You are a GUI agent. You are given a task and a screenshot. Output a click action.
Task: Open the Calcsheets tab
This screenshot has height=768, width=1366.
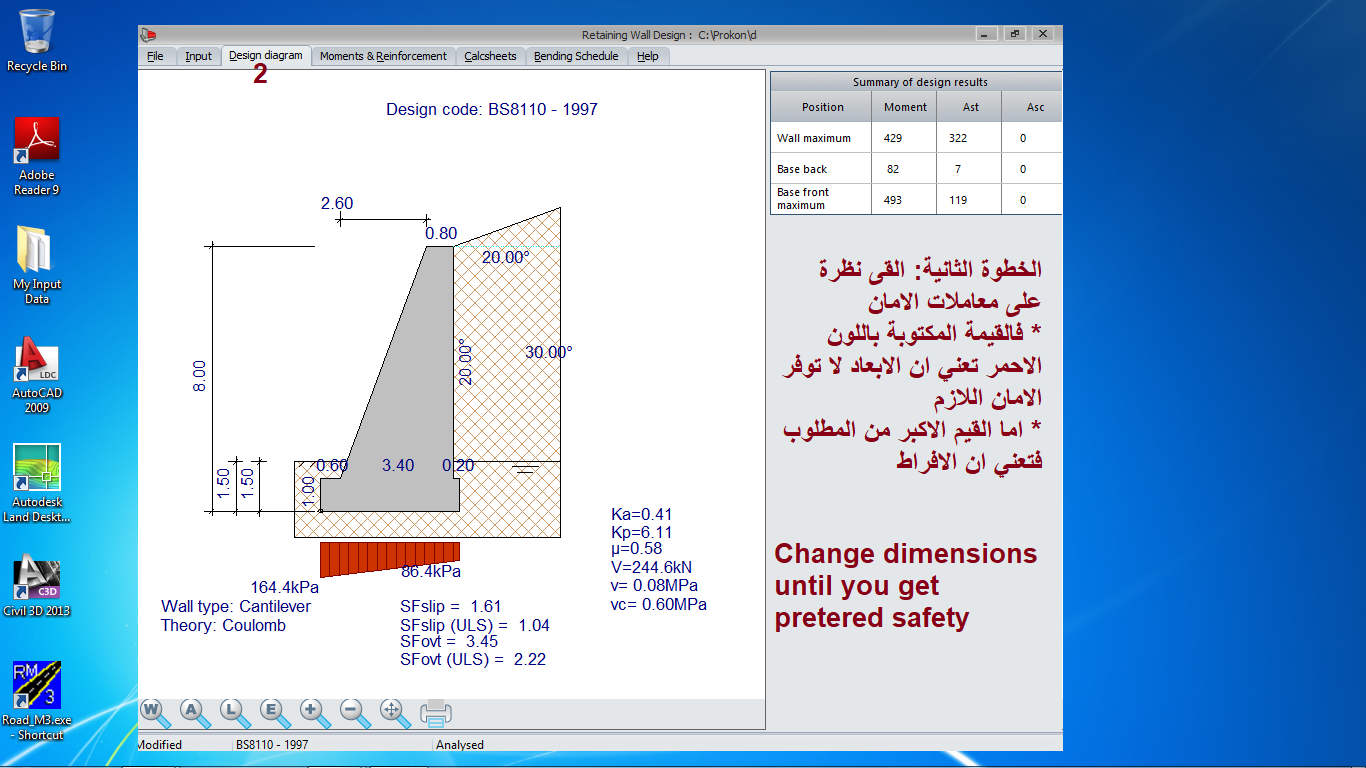pos(489,56)
